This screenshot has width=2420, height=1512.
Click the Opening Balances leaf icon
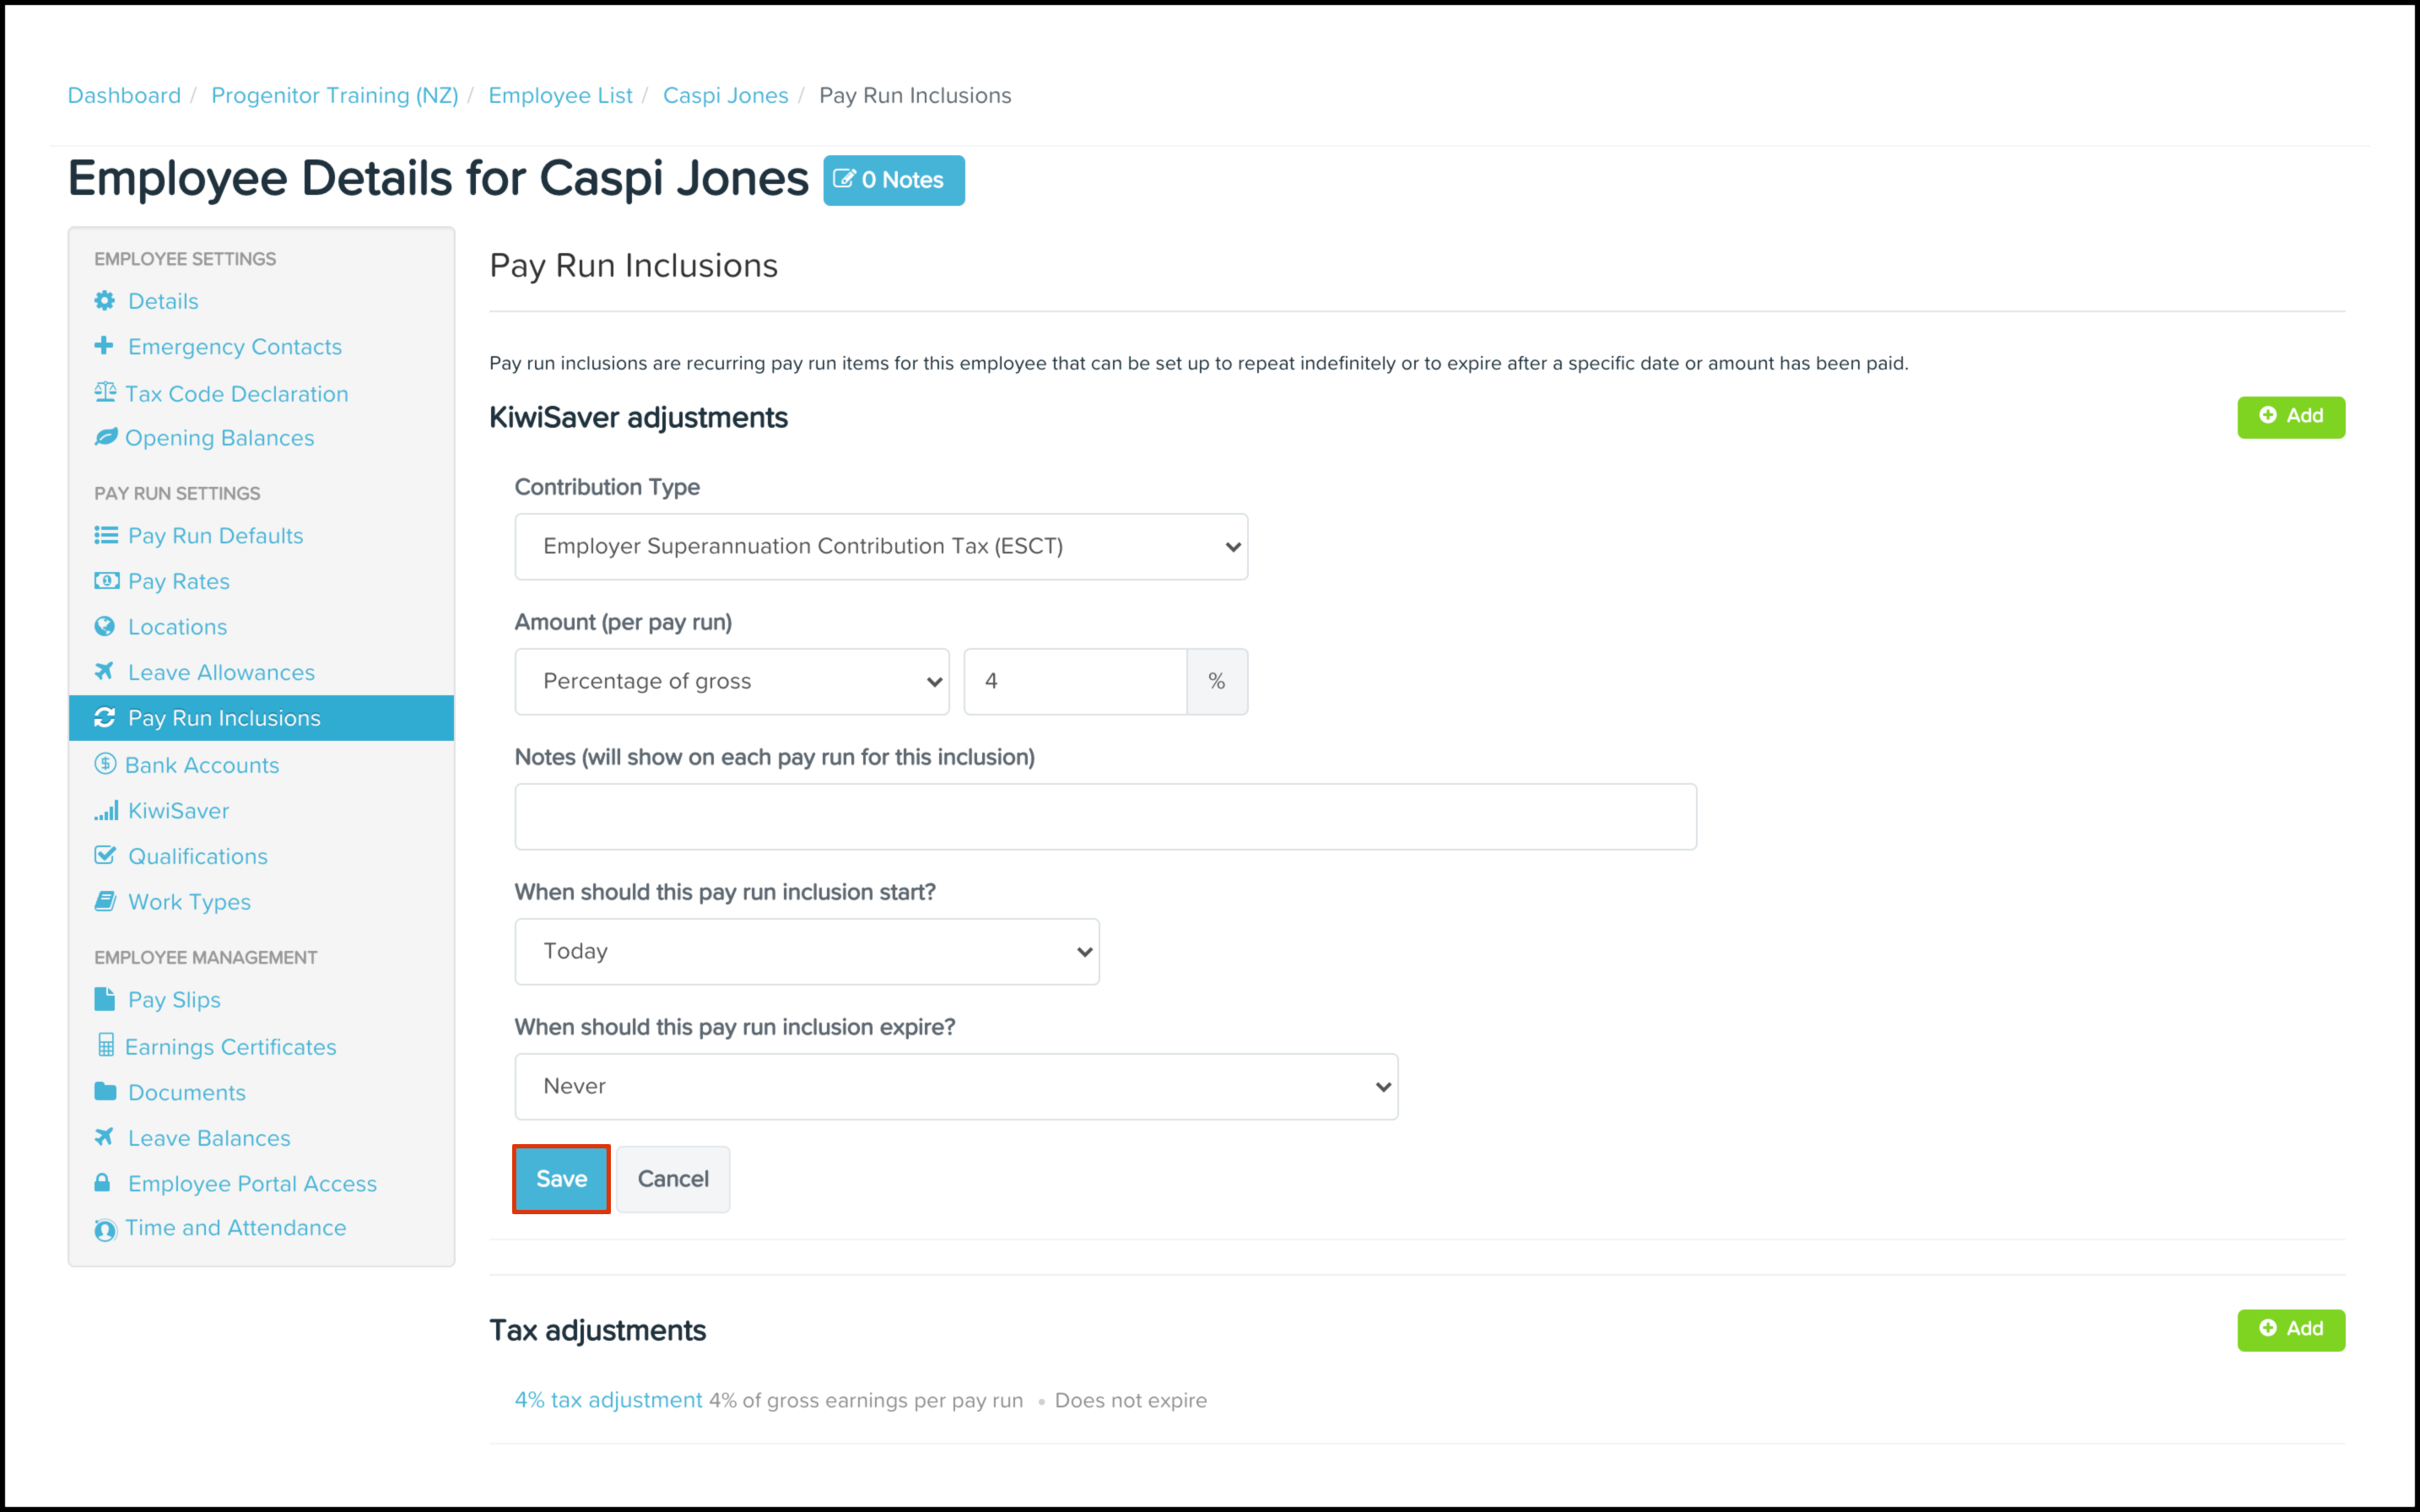(105, 437)
